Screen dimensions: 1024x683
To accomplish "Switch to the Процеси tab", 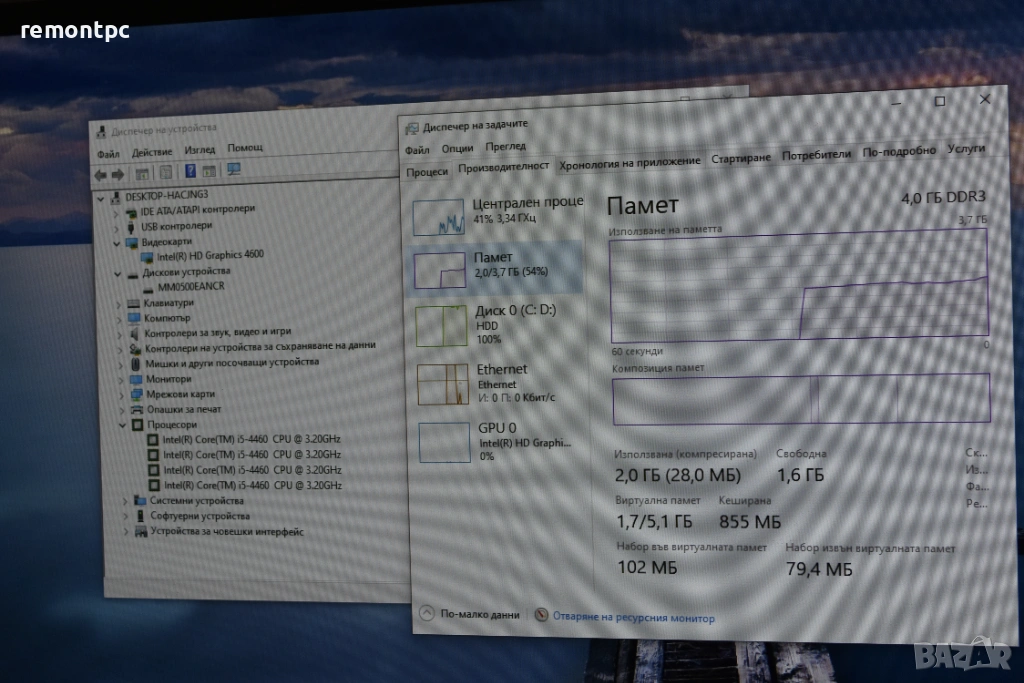I will 427,171.
